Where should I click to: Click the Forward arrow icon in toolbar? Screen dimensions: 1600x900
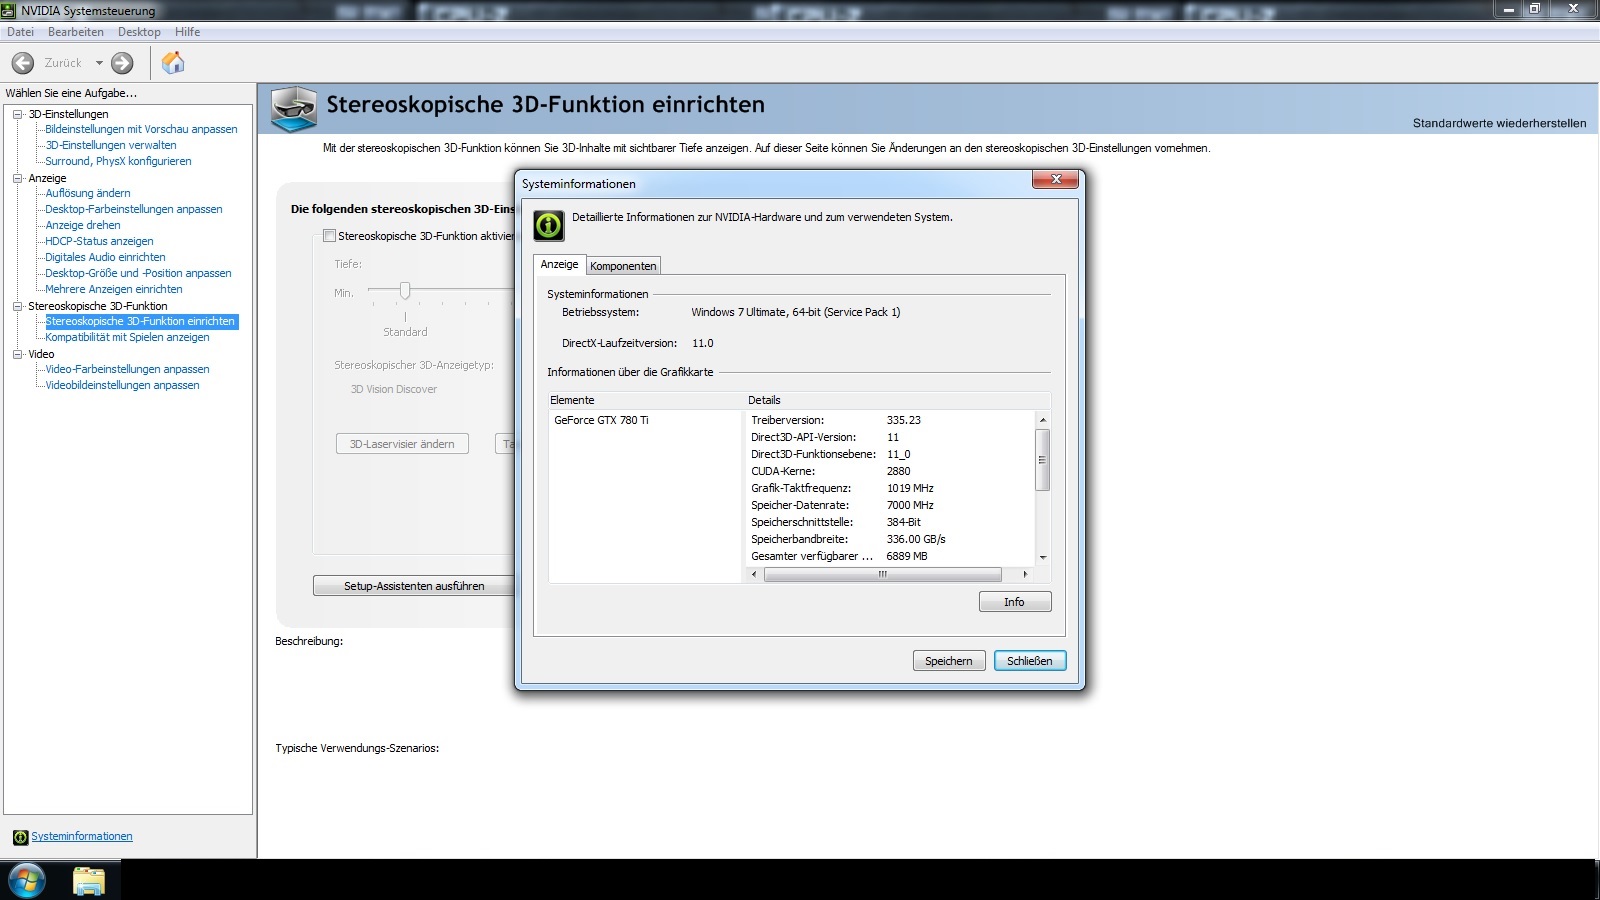coord(122,63)
